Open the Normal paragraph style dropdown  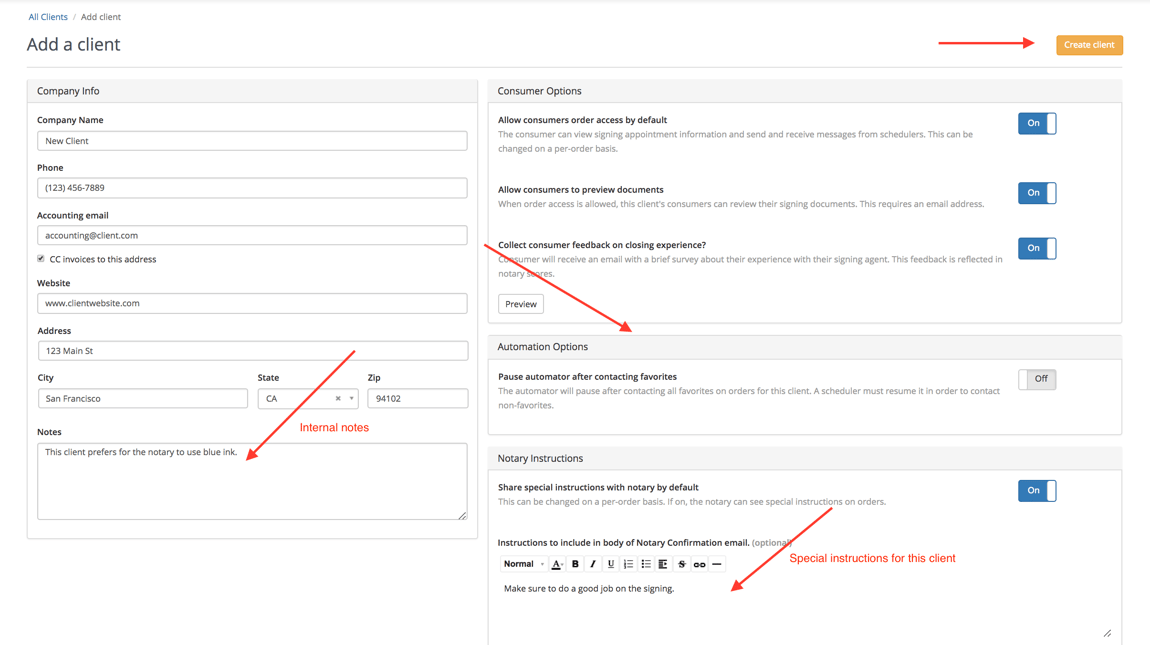[x=520, y=563]
